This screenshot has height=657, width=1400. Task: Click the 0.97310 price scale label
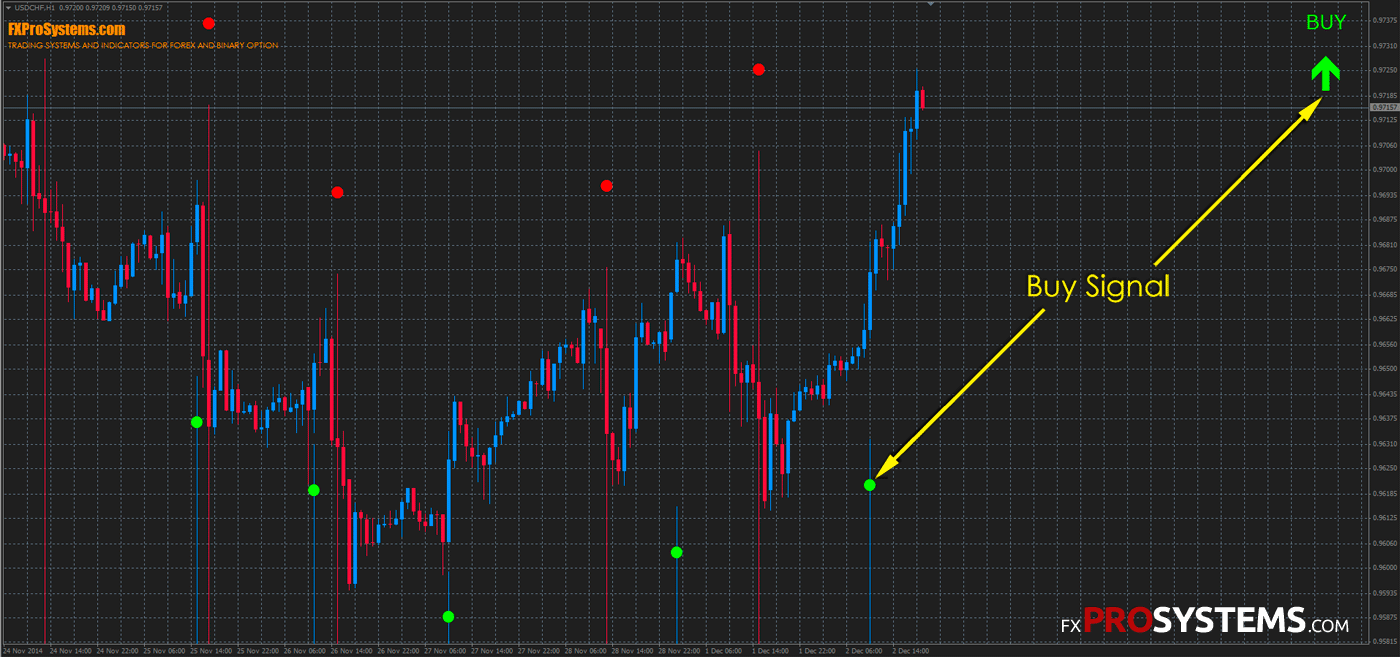(1385, 46)
